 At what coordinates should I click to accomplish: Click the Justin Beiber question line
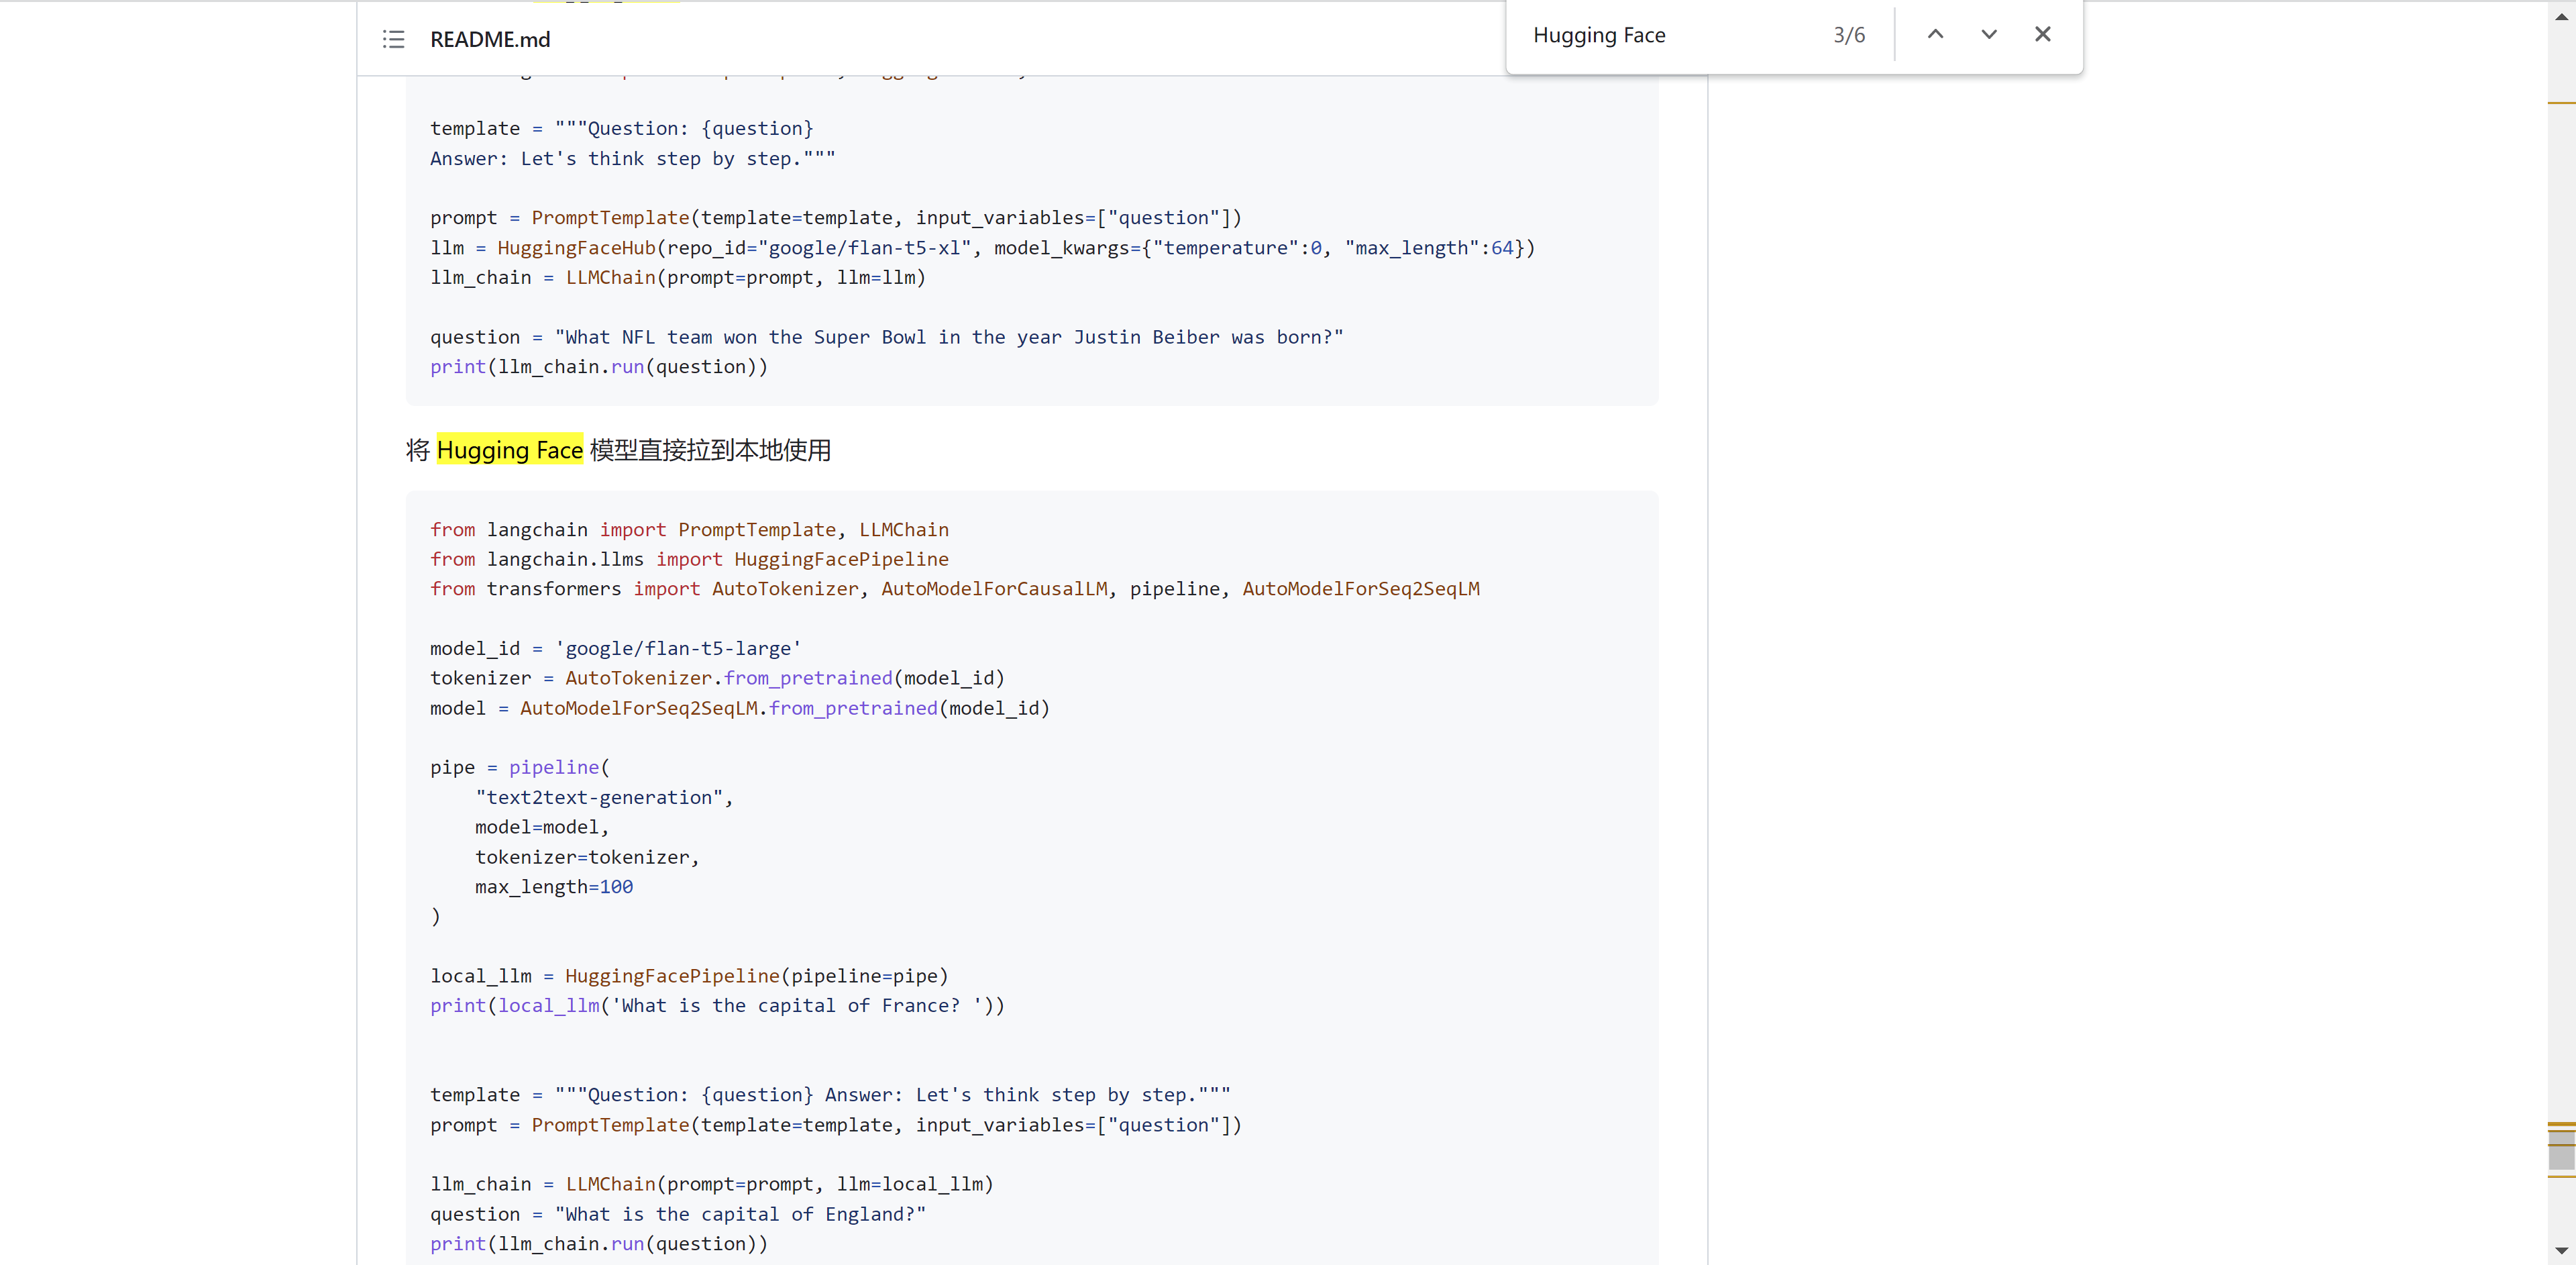coord(887,337)
